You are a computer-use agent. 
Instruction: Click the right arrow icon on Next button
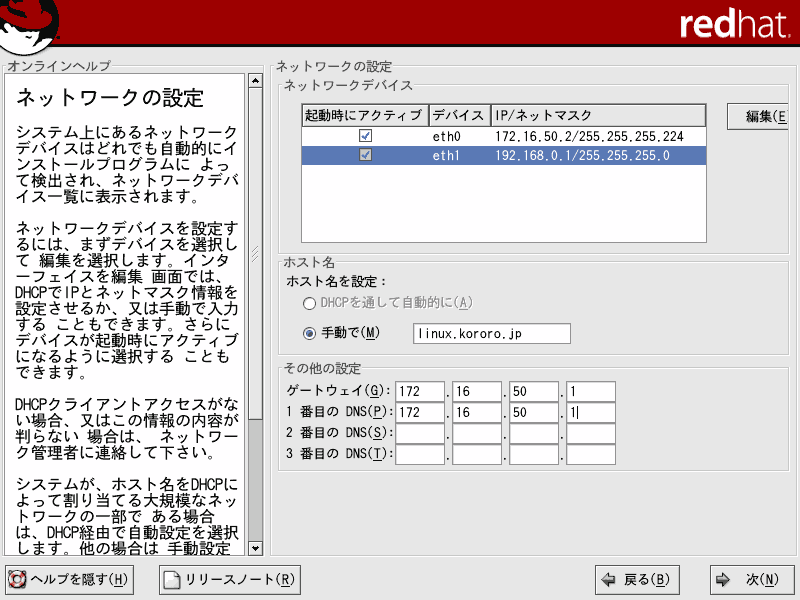pyautogui.click(x=722, y=579)
